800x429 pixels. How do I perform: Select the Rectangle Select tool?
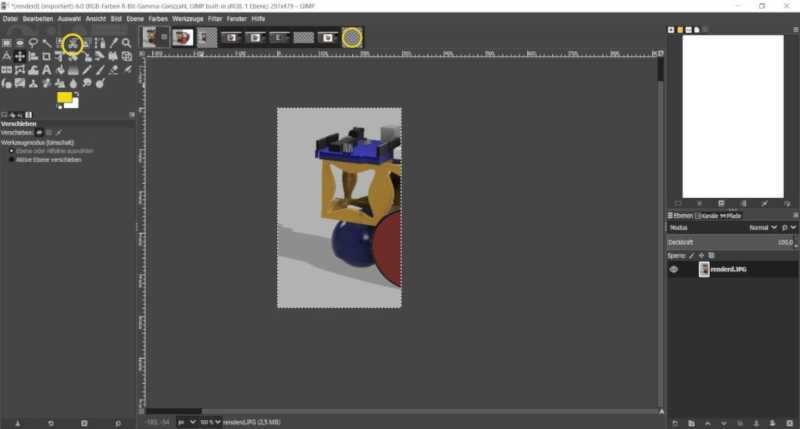coord(7,43)
